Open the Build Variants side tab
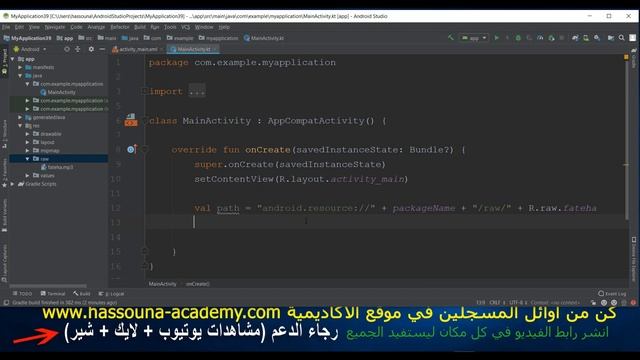Viewport: 640px width, 360px height. 4,216
